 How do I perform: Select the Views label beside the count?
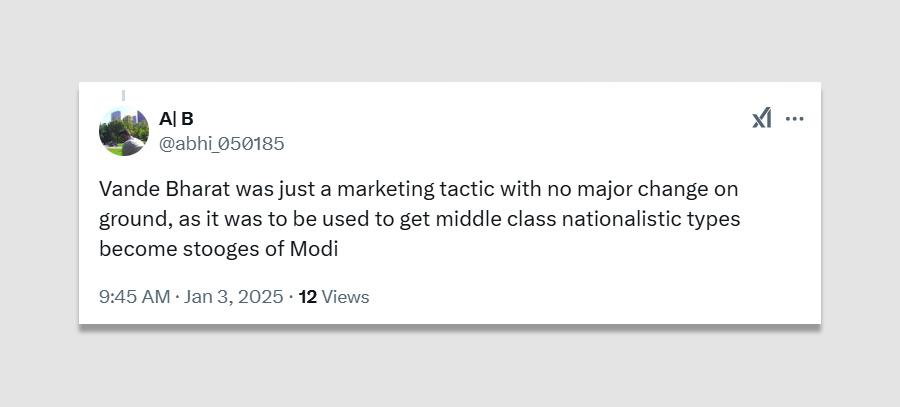coord(345,297)
